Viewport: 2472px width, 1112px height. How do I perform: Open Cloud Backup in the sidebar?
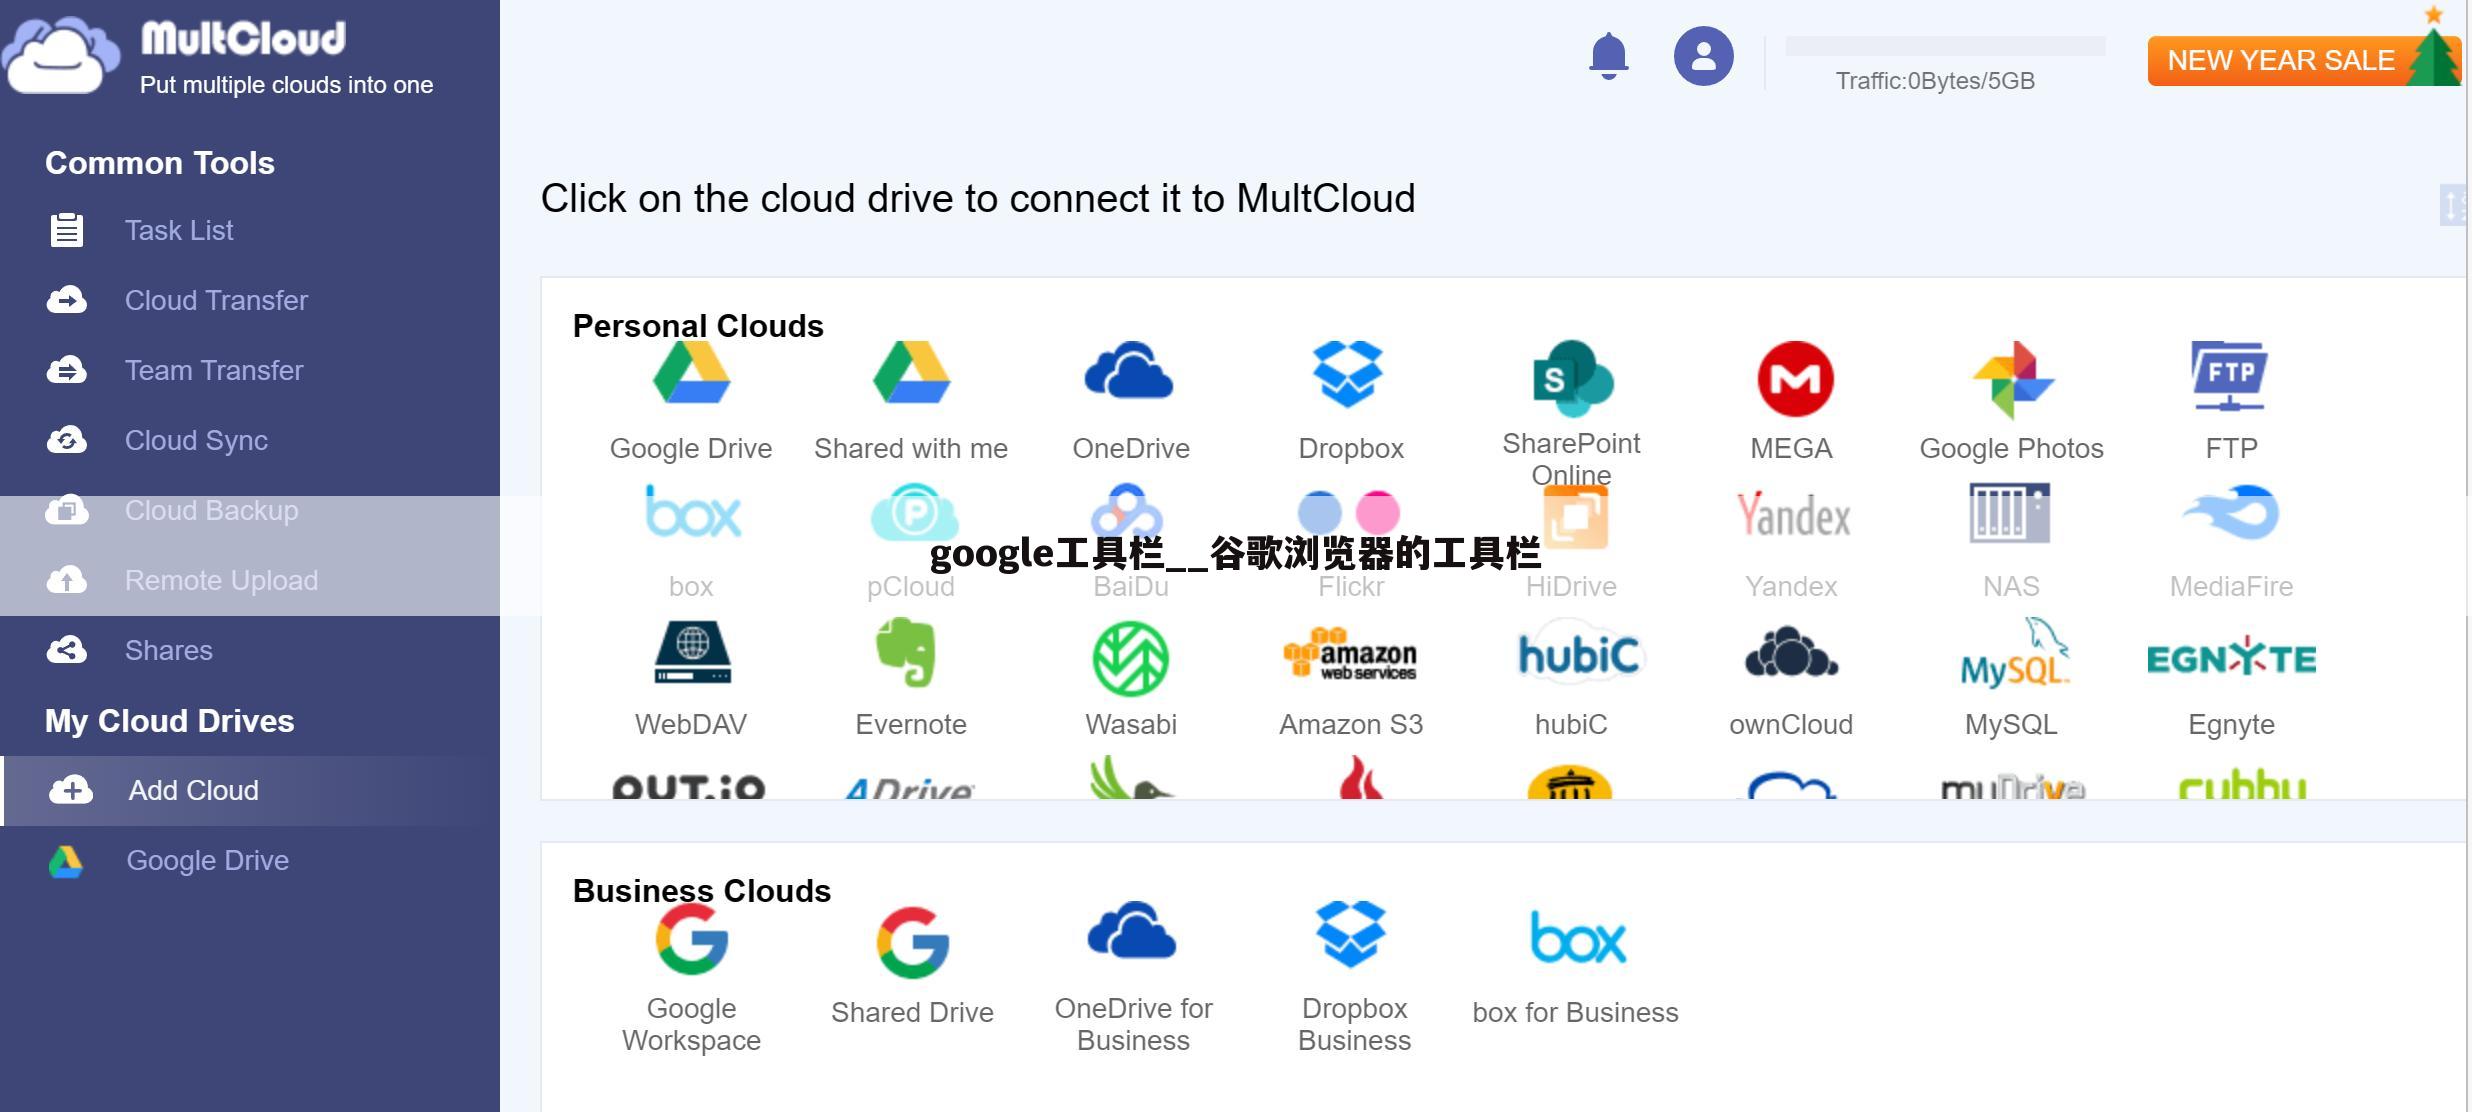(x=211, y=510)
